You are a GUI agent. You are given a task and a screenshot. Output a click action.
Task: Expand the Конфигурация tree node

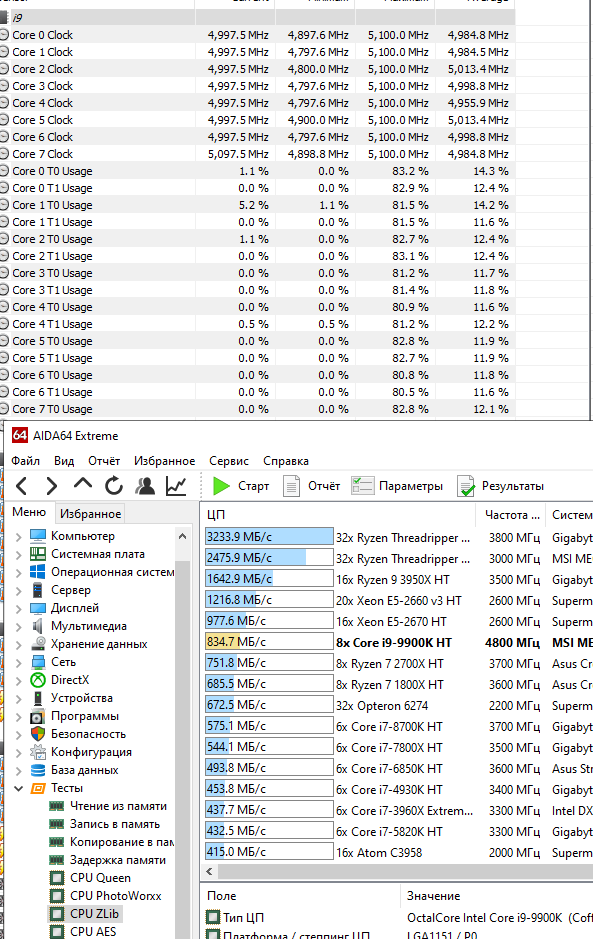(19, 752)
